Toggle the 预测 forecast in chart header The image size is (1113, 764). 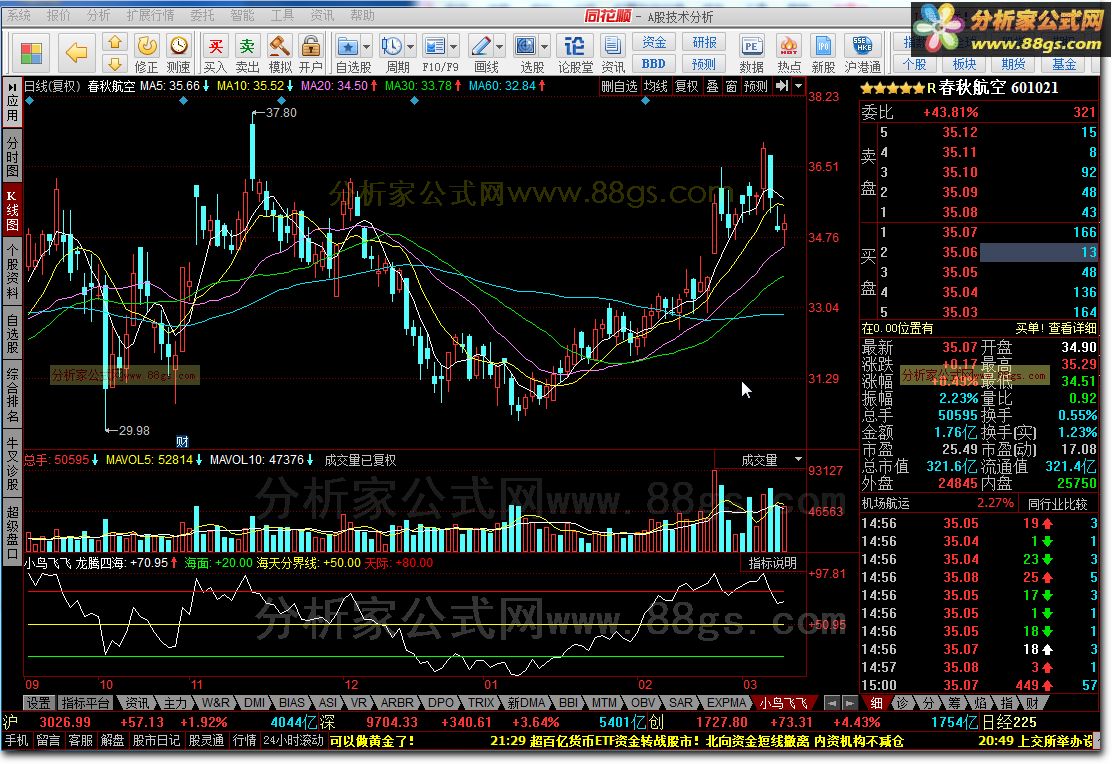756,87
